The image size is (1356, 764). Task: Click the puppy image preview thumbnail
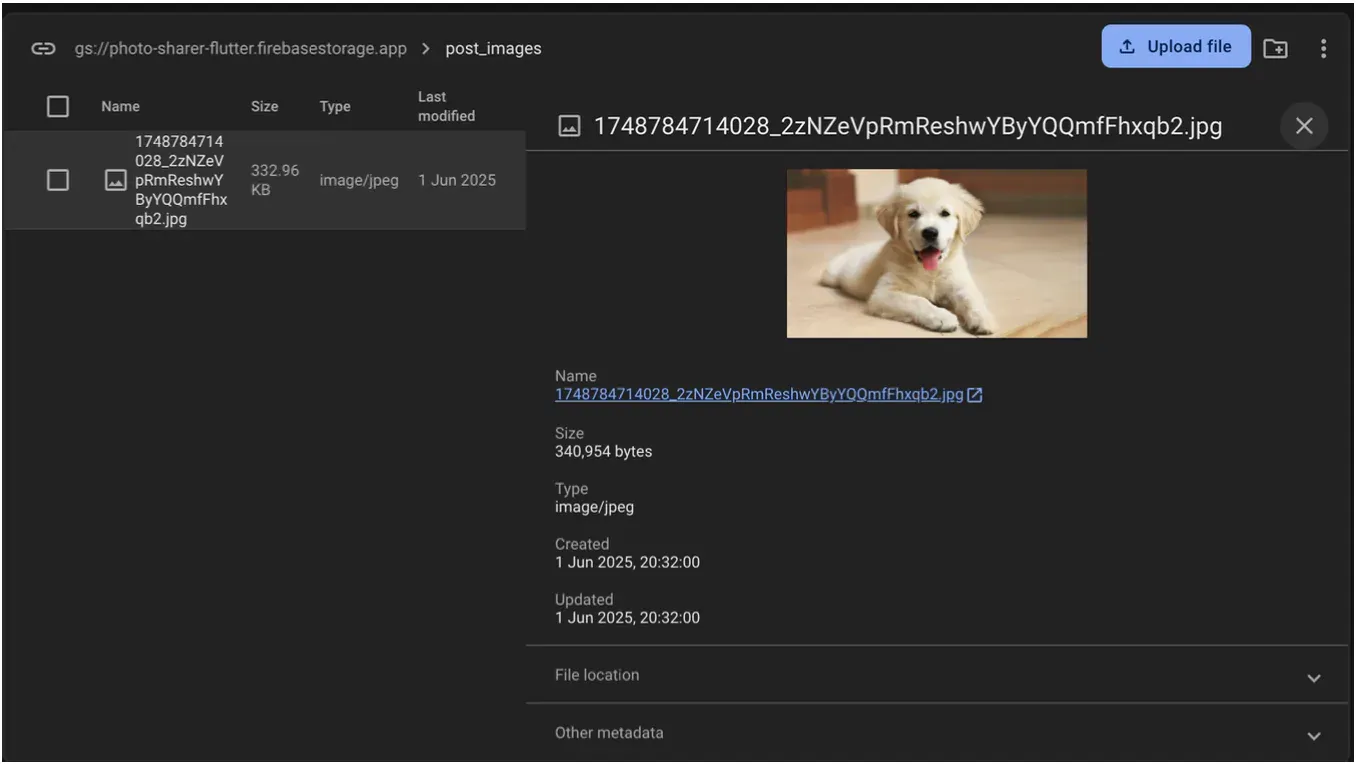pyautogui.click(x=937, y=253)
